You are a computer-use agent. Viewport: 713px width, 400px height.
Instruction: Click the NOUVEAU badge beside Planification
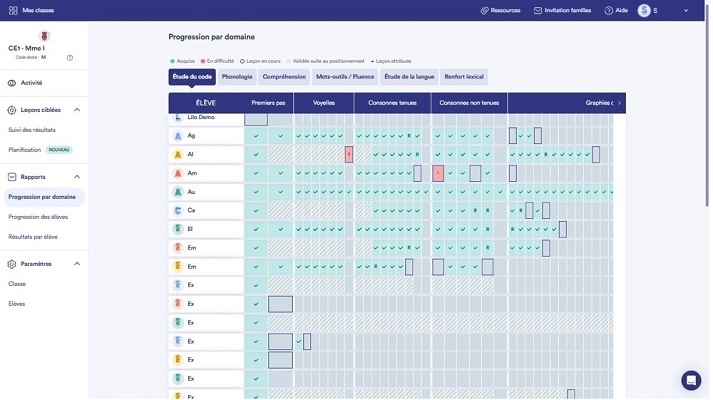(59, 150)
